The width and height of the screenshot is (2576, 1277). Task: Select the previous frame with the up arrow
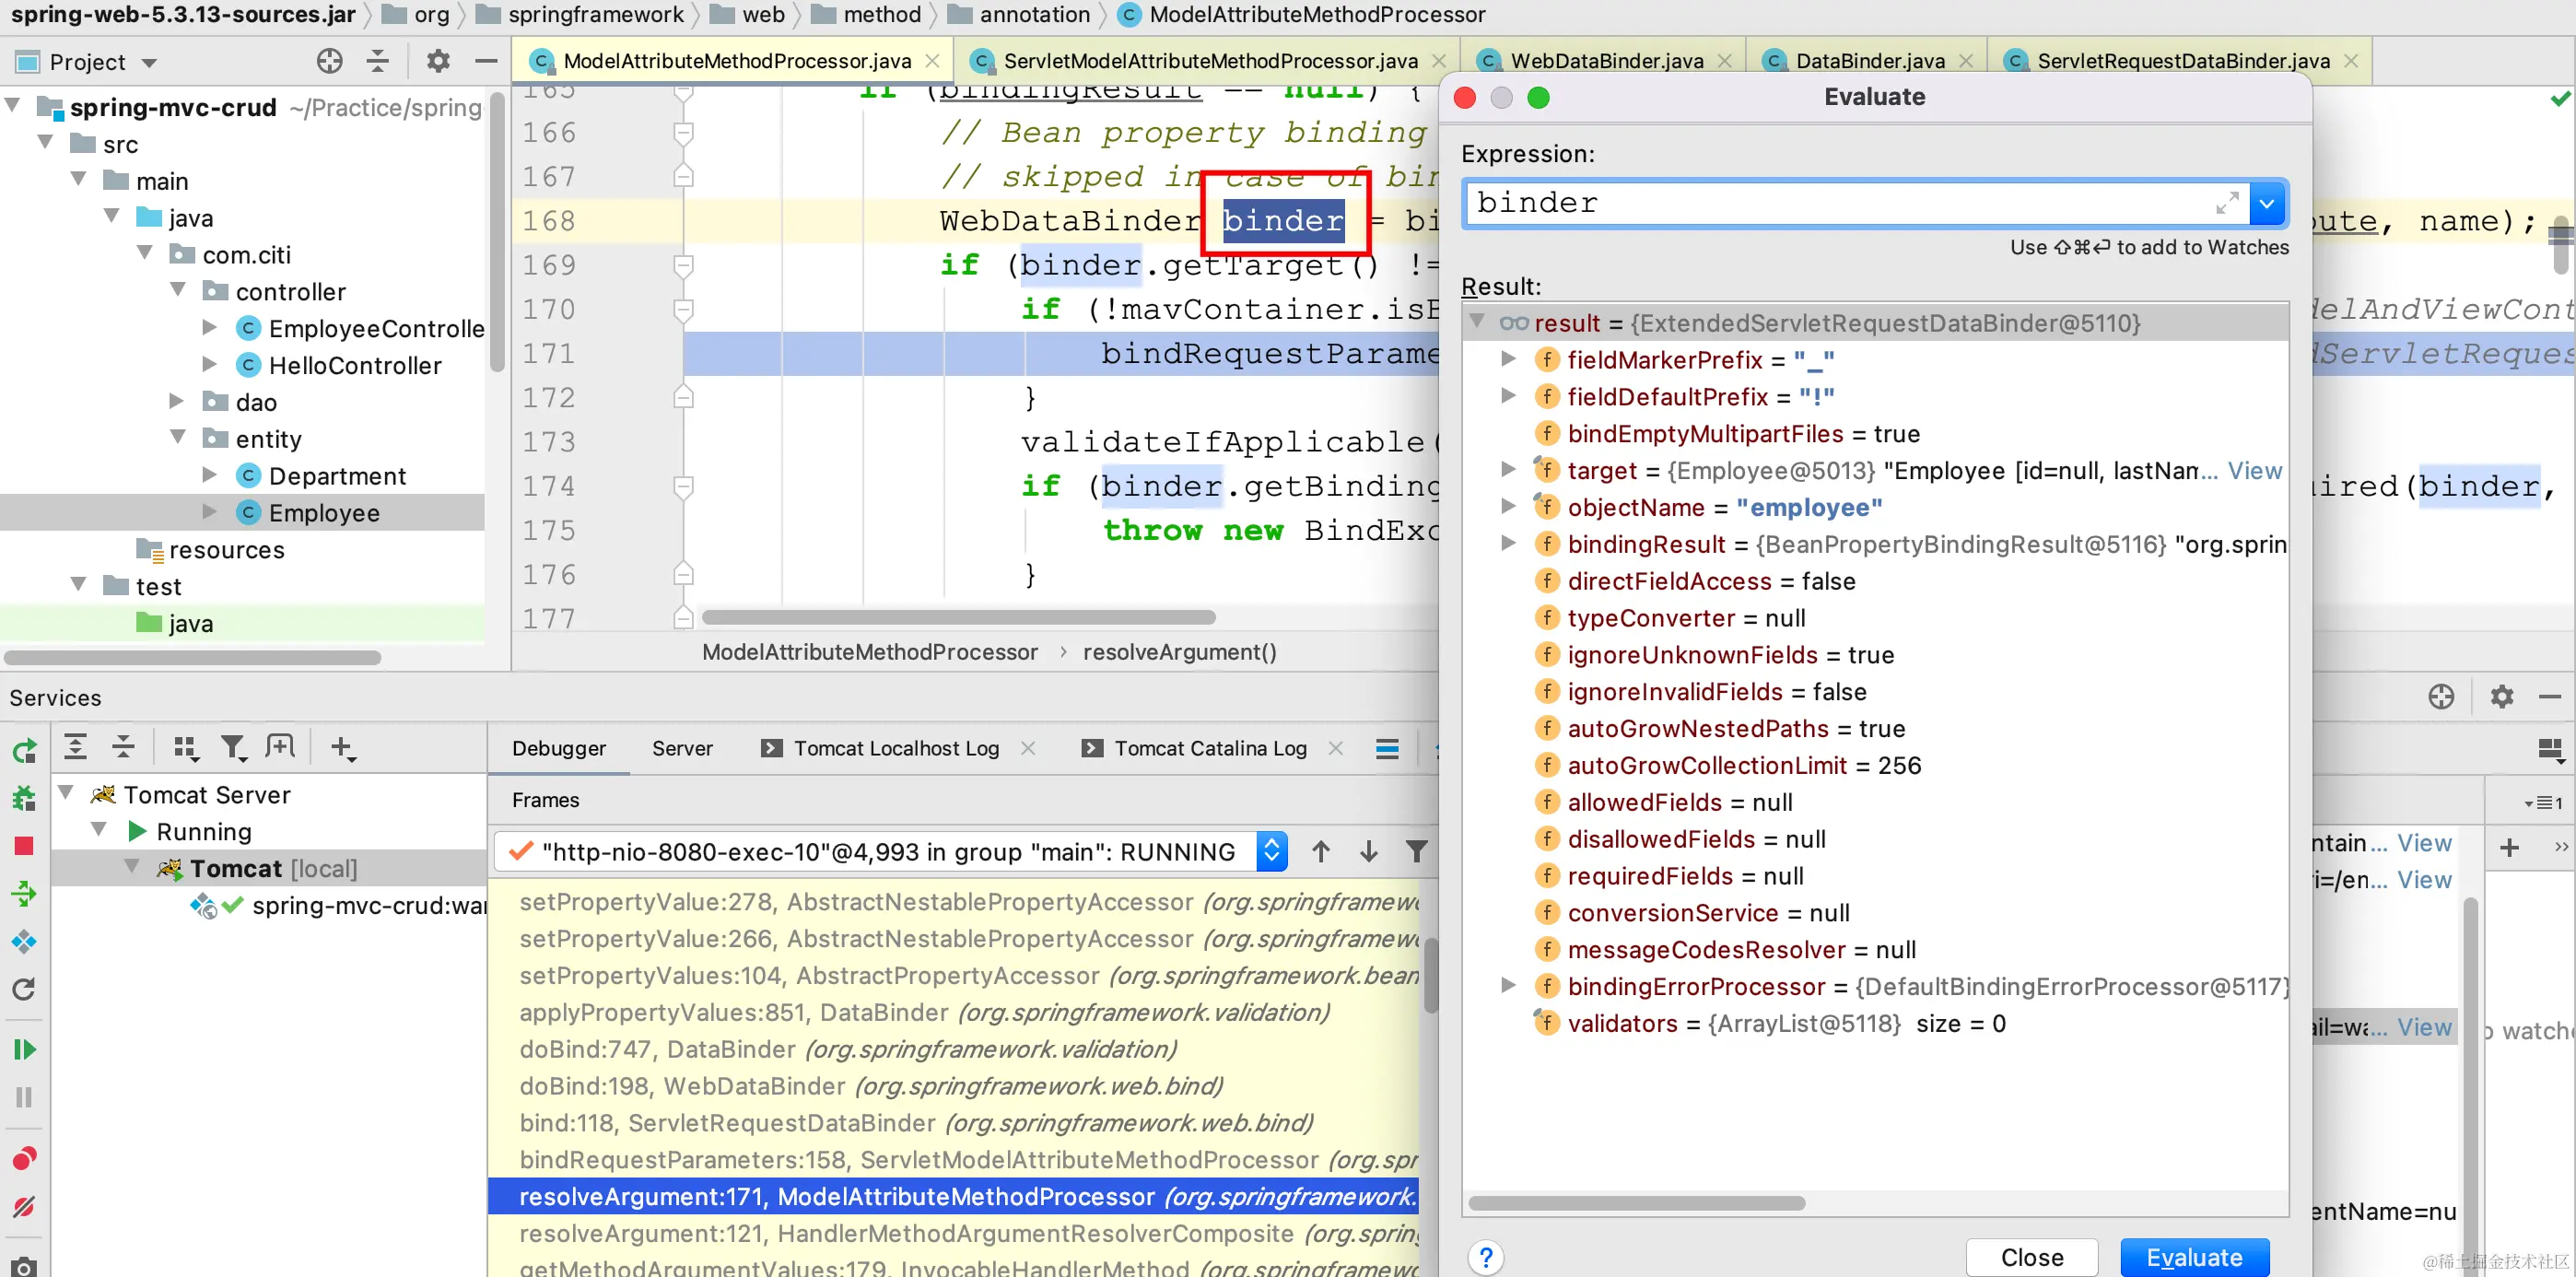click(x=1321, y=851)
